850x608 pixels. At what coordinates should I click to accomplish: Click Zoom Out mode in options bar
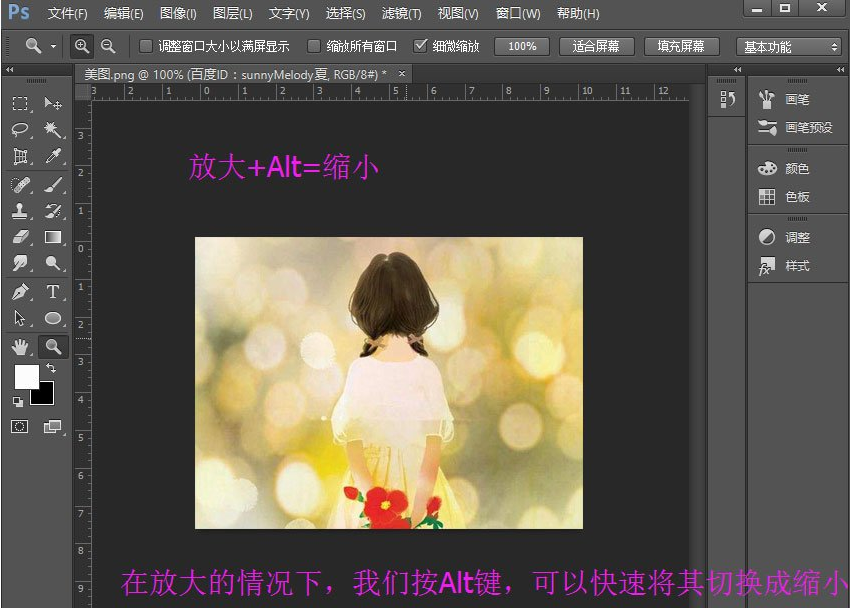click(108, 46)
